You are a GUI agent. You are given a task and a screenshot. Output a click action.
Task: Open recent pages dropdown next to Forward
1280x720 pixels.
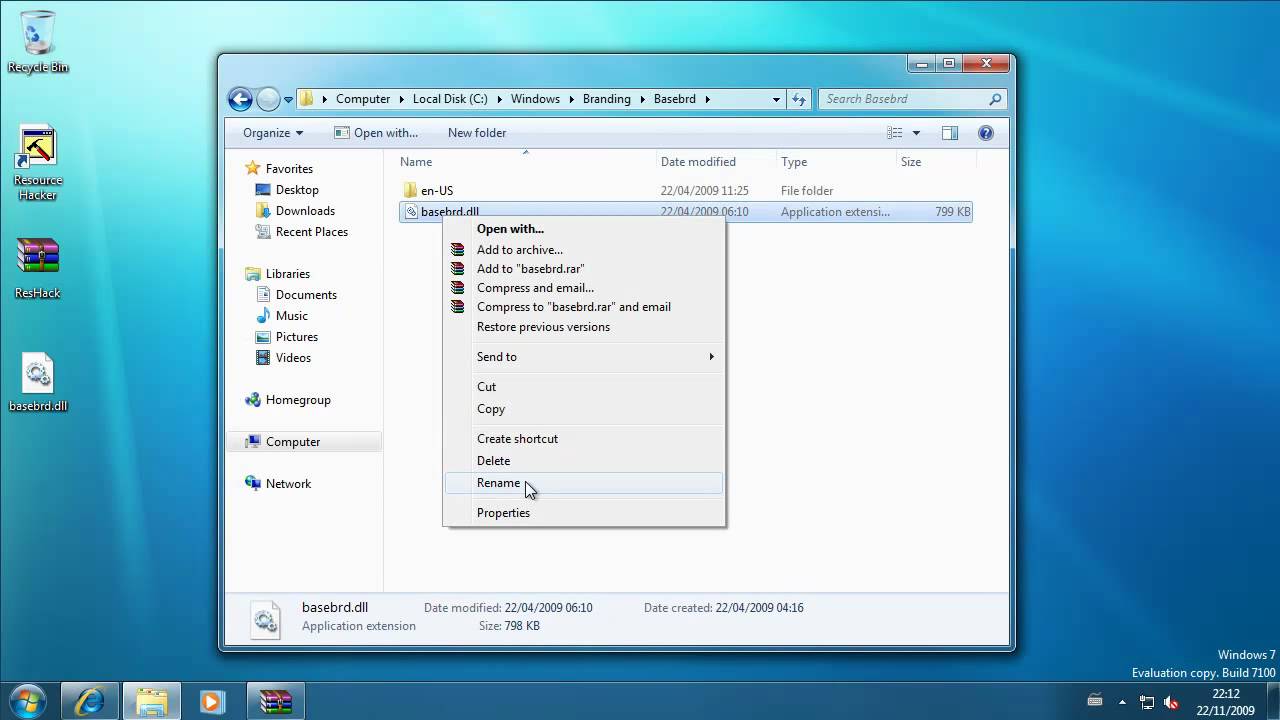click(x=288, y=99)
